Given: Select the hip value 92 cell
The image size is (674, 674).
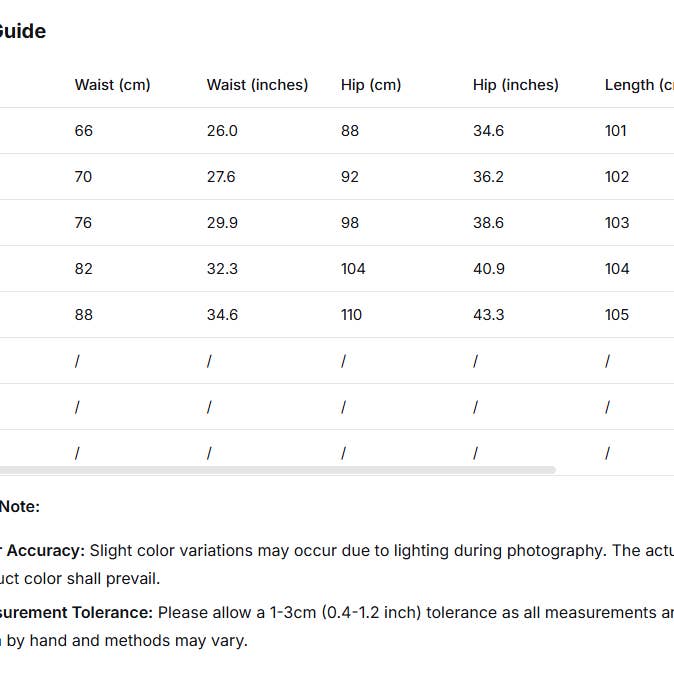Looking at the screenshot, I should 350,177.
